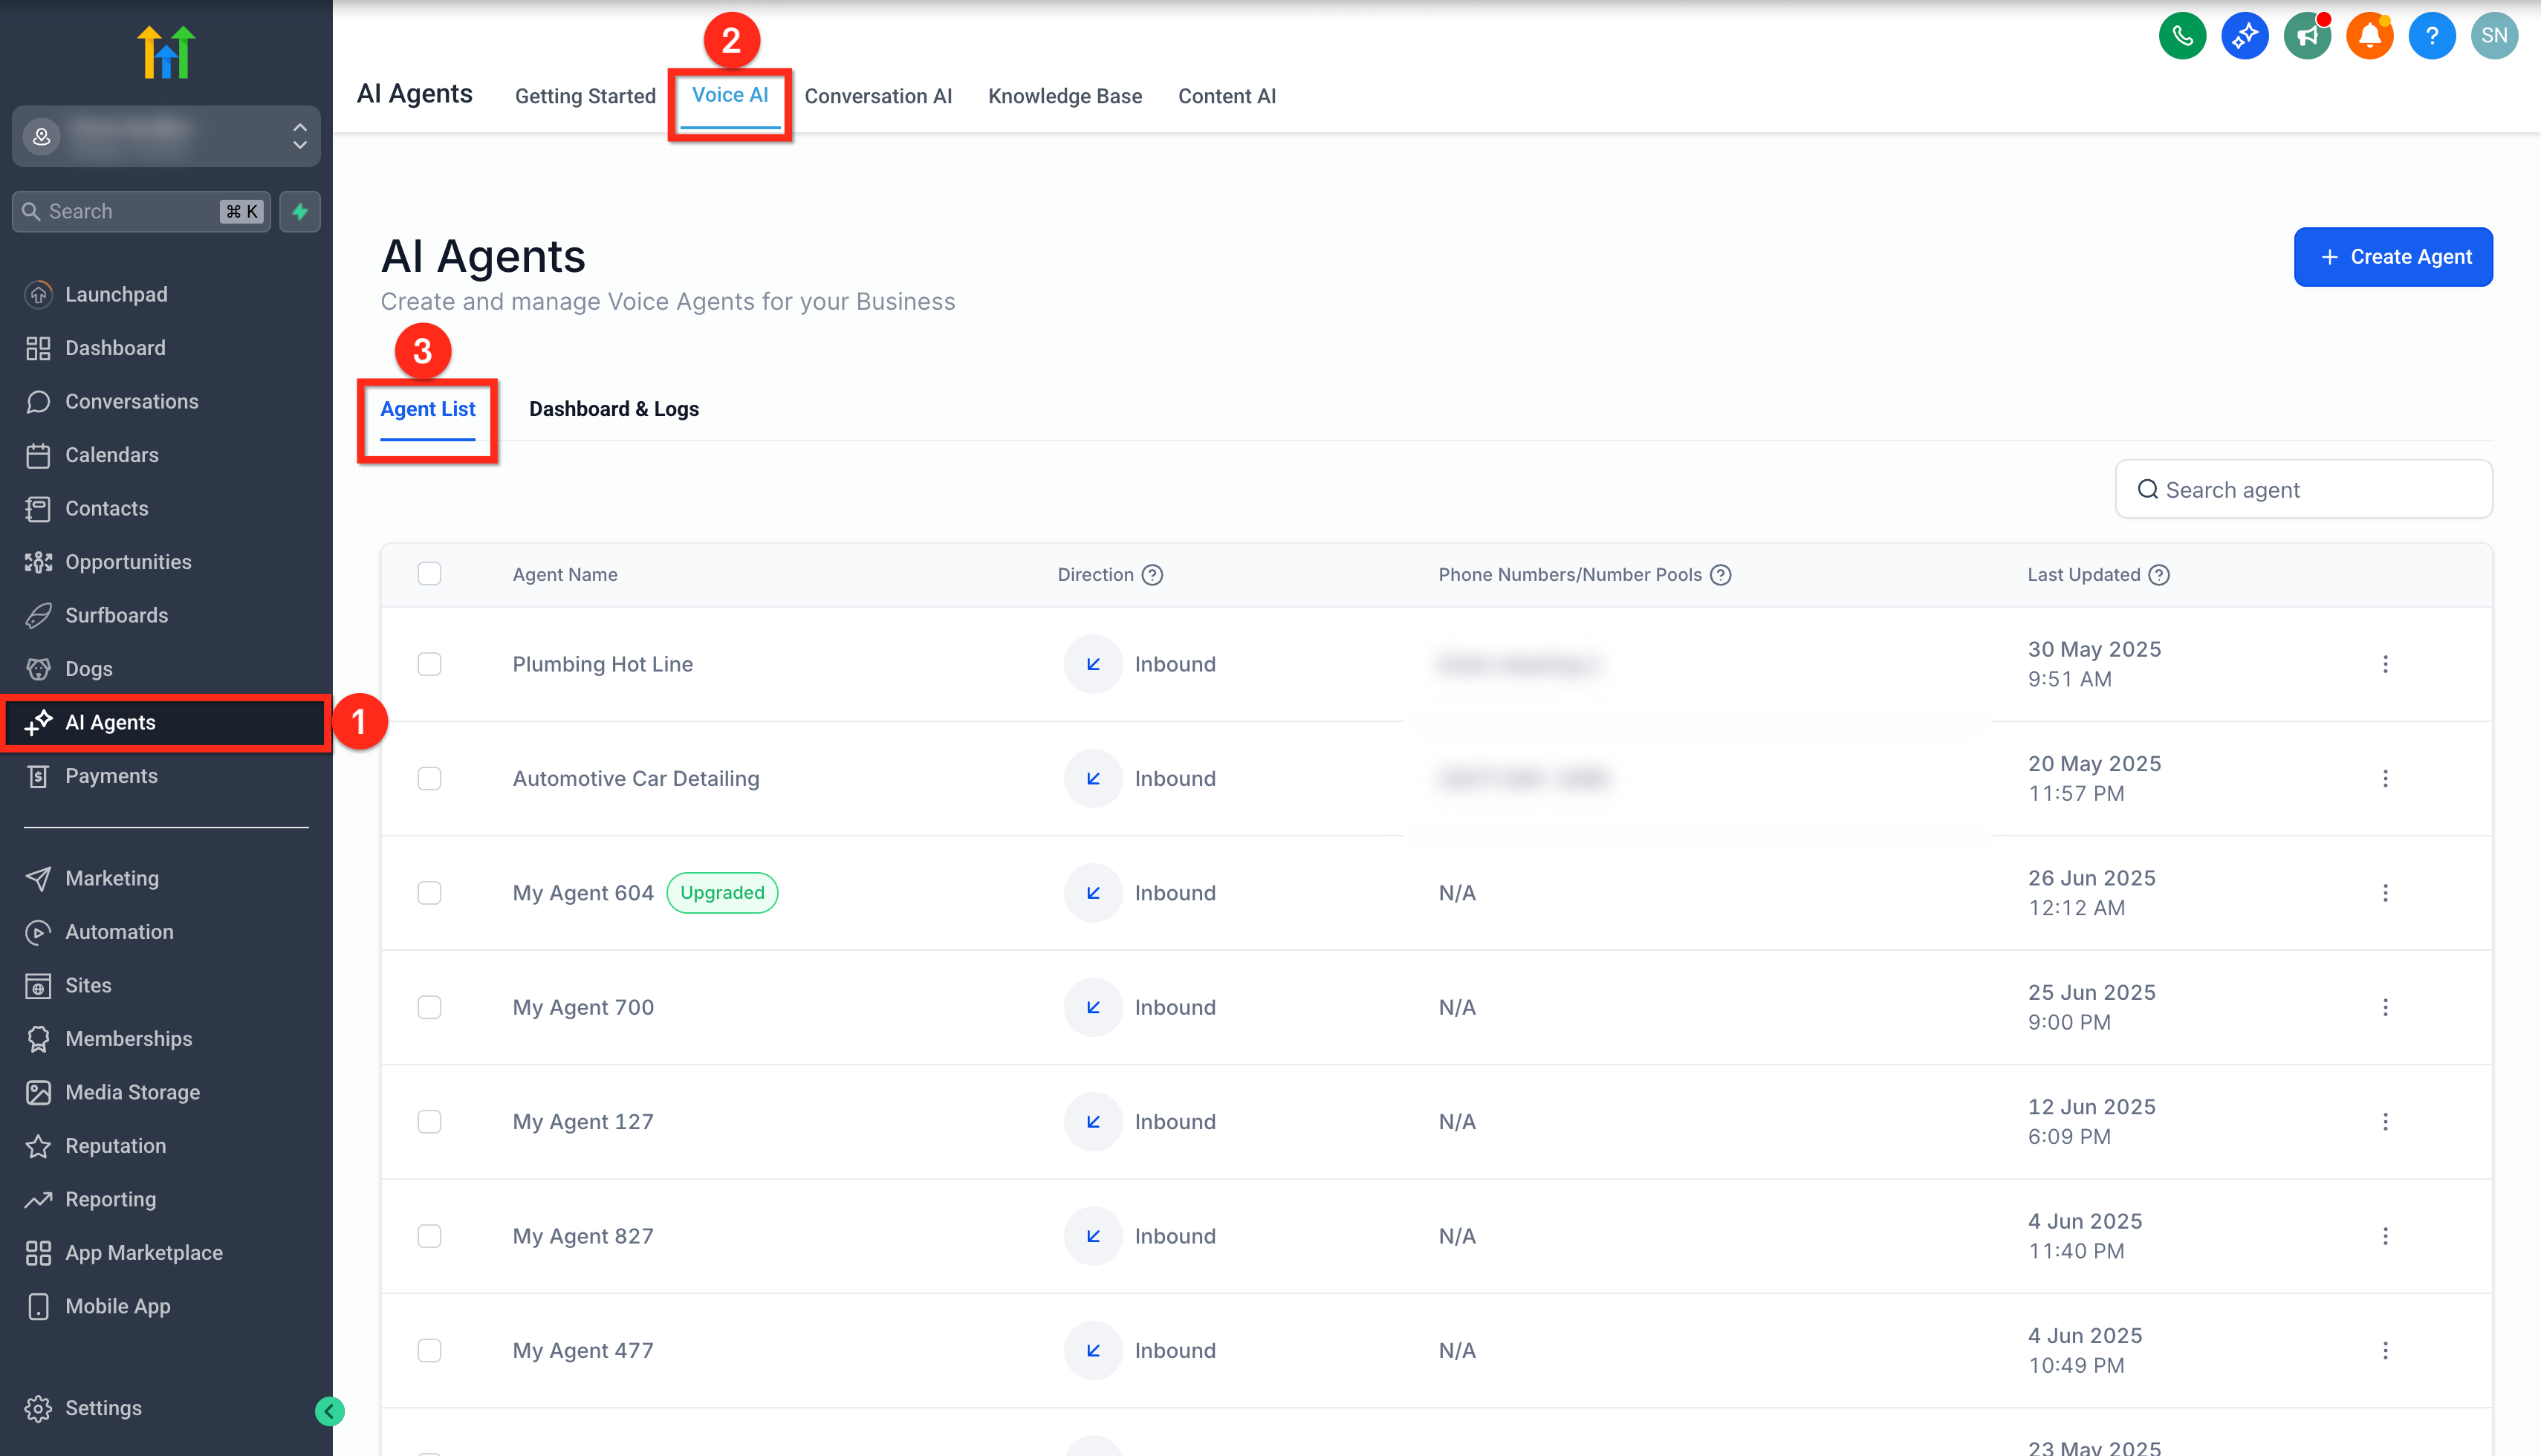Collapse sidebar with green arrow icon
Viewport: 2541px width, 1456px height.
tap(329, 1411)
